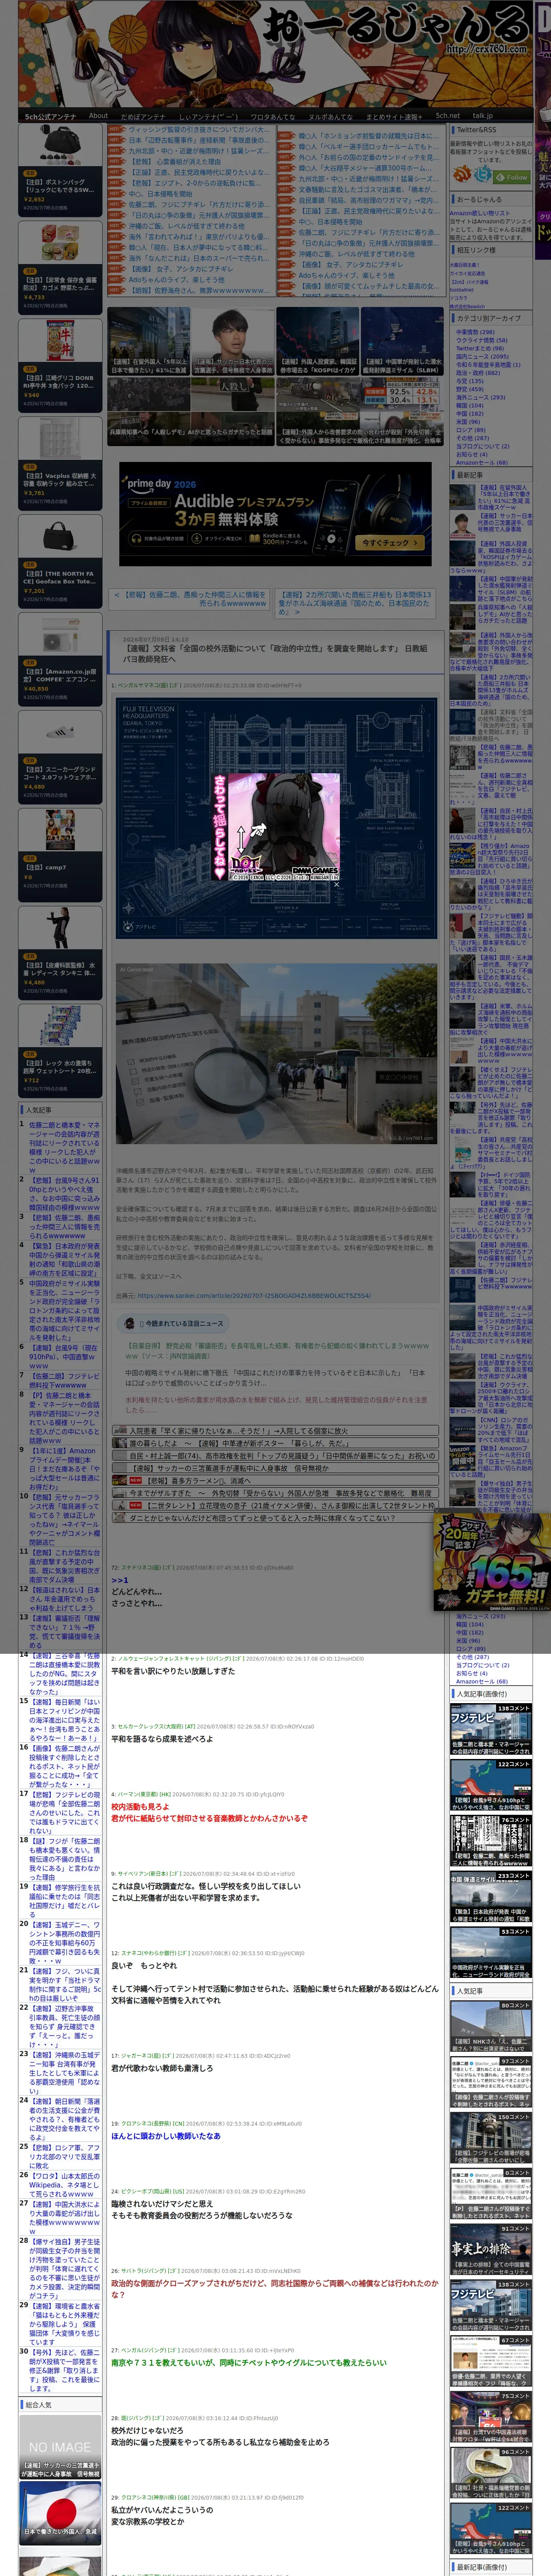Open the Fuji Television blueprint image
This screenshot has width=551, height=2576.
276,818
